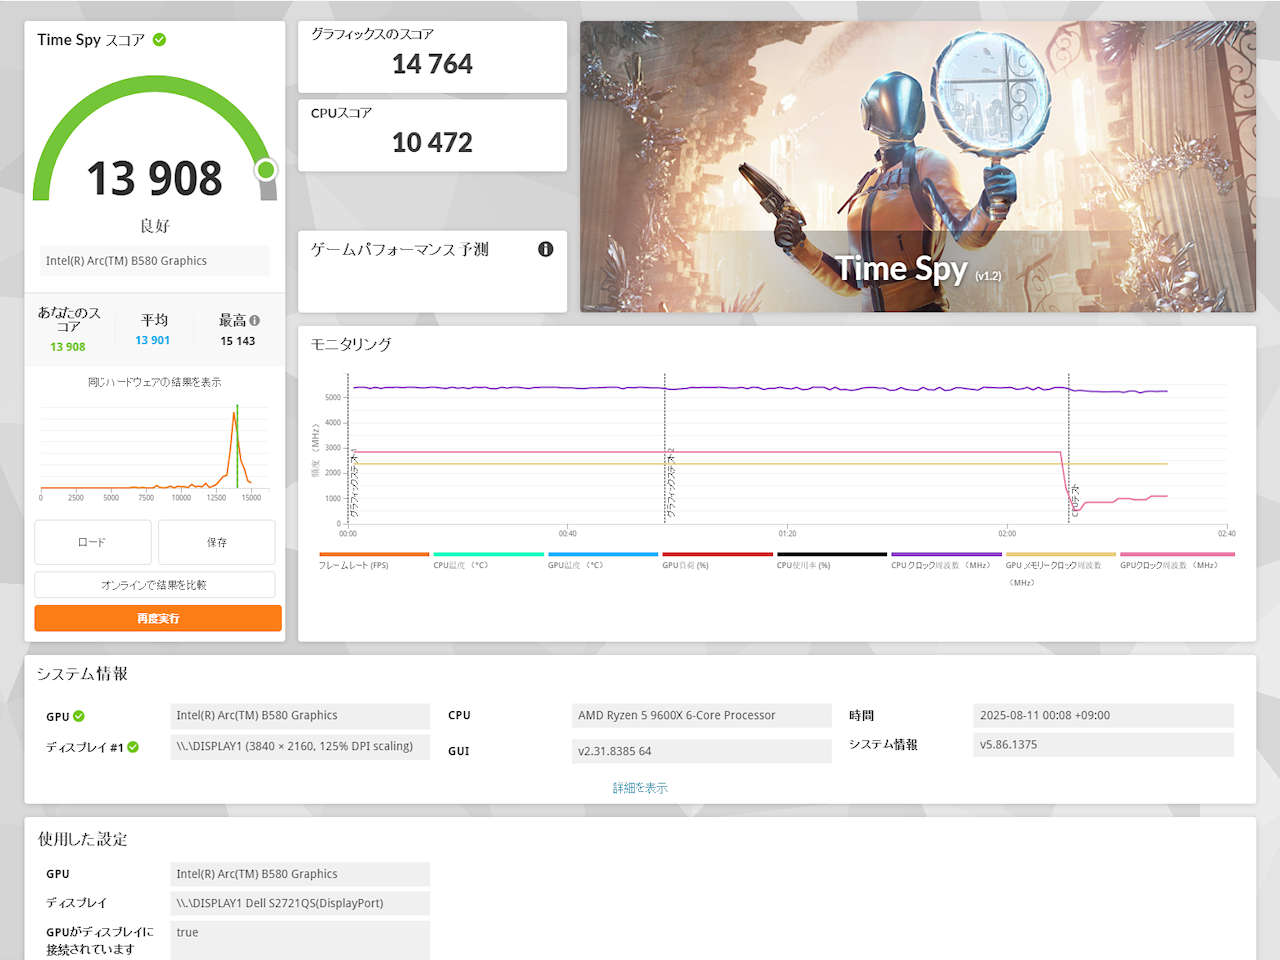Image resolution: width=1280 pixels, height=960 pixels.
Task: Open the 詳細を表示 link
Action: pos(640,788)
